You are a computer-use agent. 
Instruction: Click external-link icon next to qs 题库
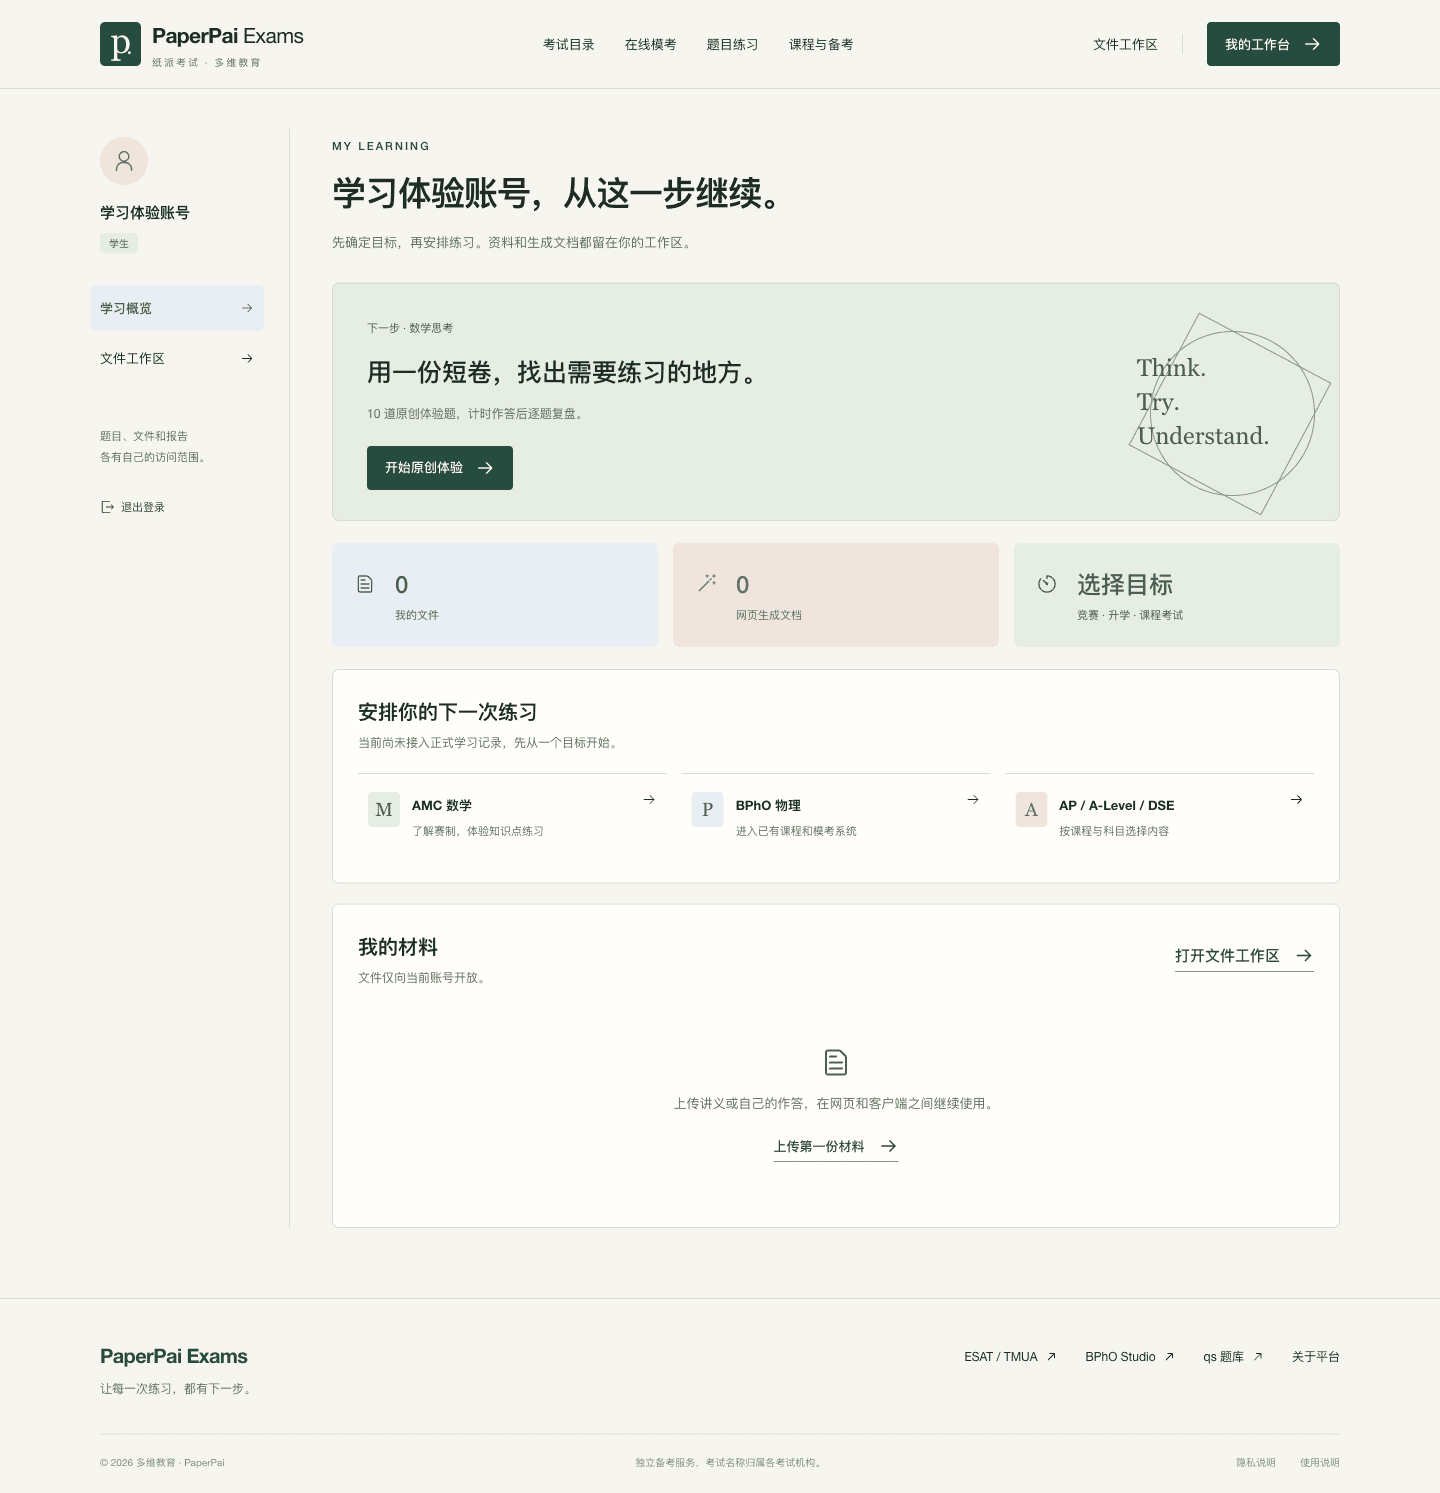click(1258, 1357)
